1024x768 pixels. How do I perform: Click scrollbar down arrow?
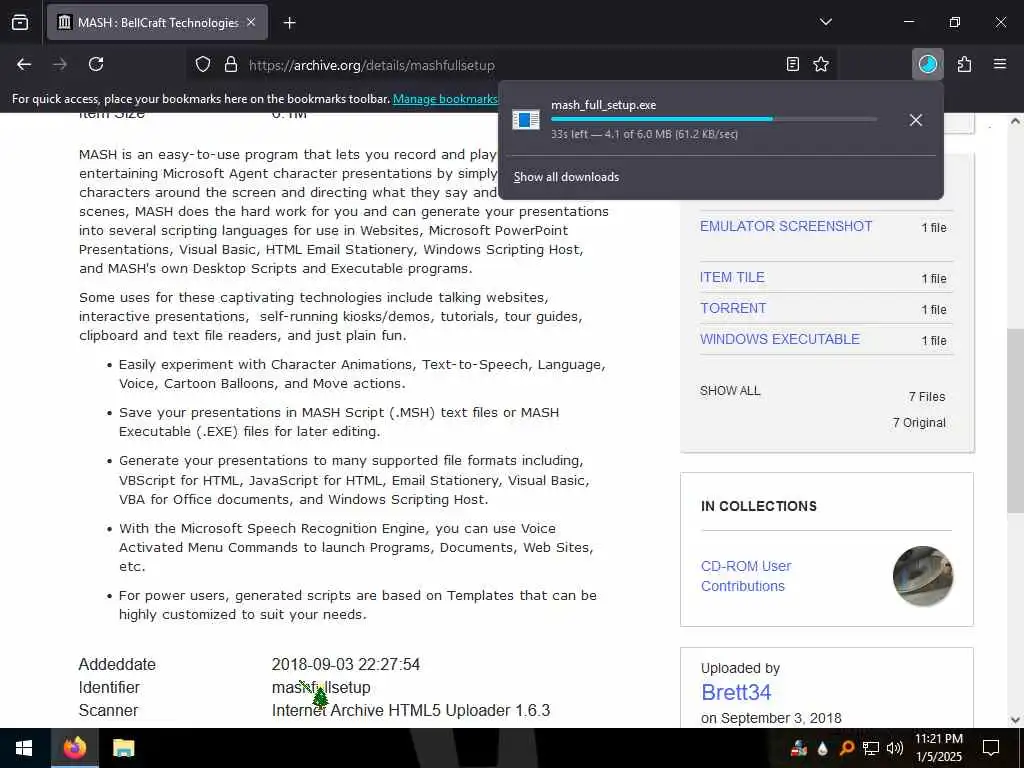pos(1015,720)
